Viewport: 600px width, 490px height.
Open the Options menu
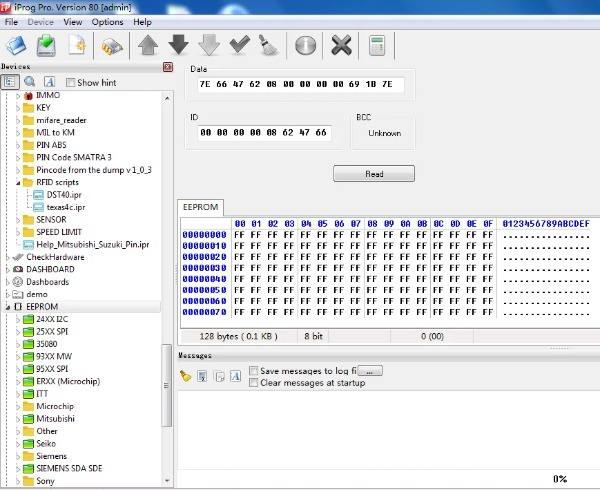(107, 21)
